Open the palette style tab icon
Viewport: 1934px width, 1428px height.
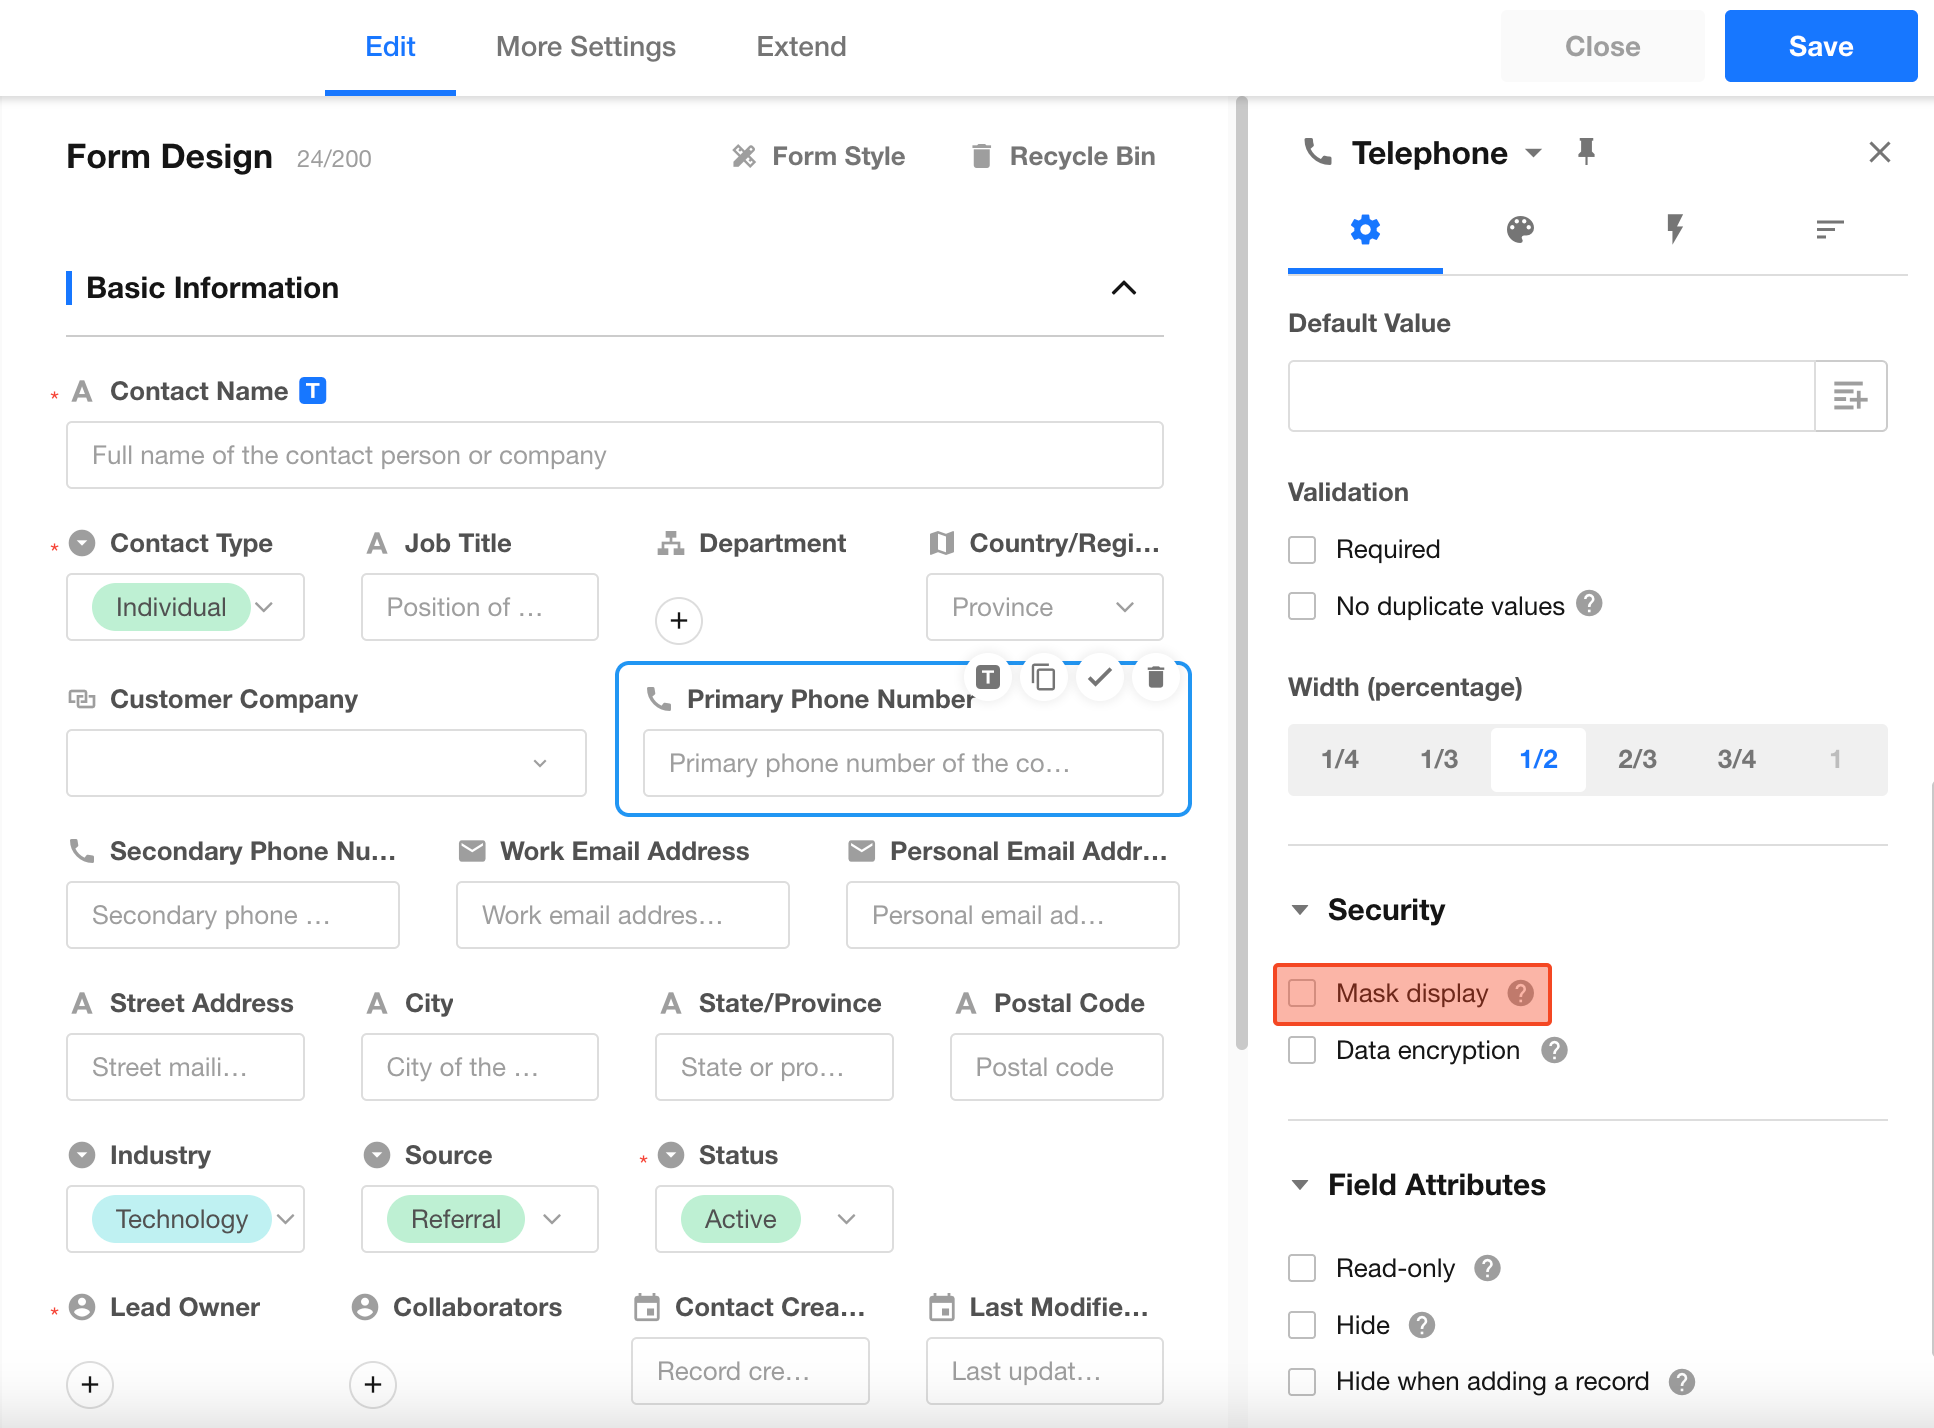click(x=1520, y=230)
